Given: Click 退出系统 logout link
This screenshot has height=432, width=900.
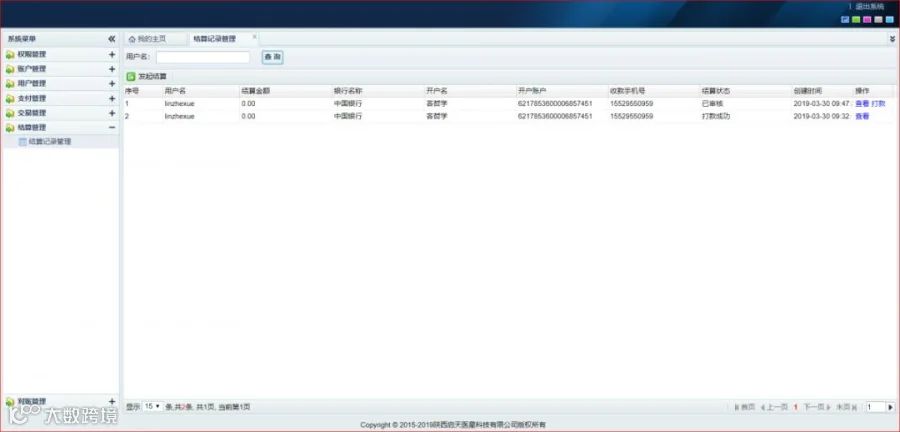Looking at the screenshot, I should (870, 6).
